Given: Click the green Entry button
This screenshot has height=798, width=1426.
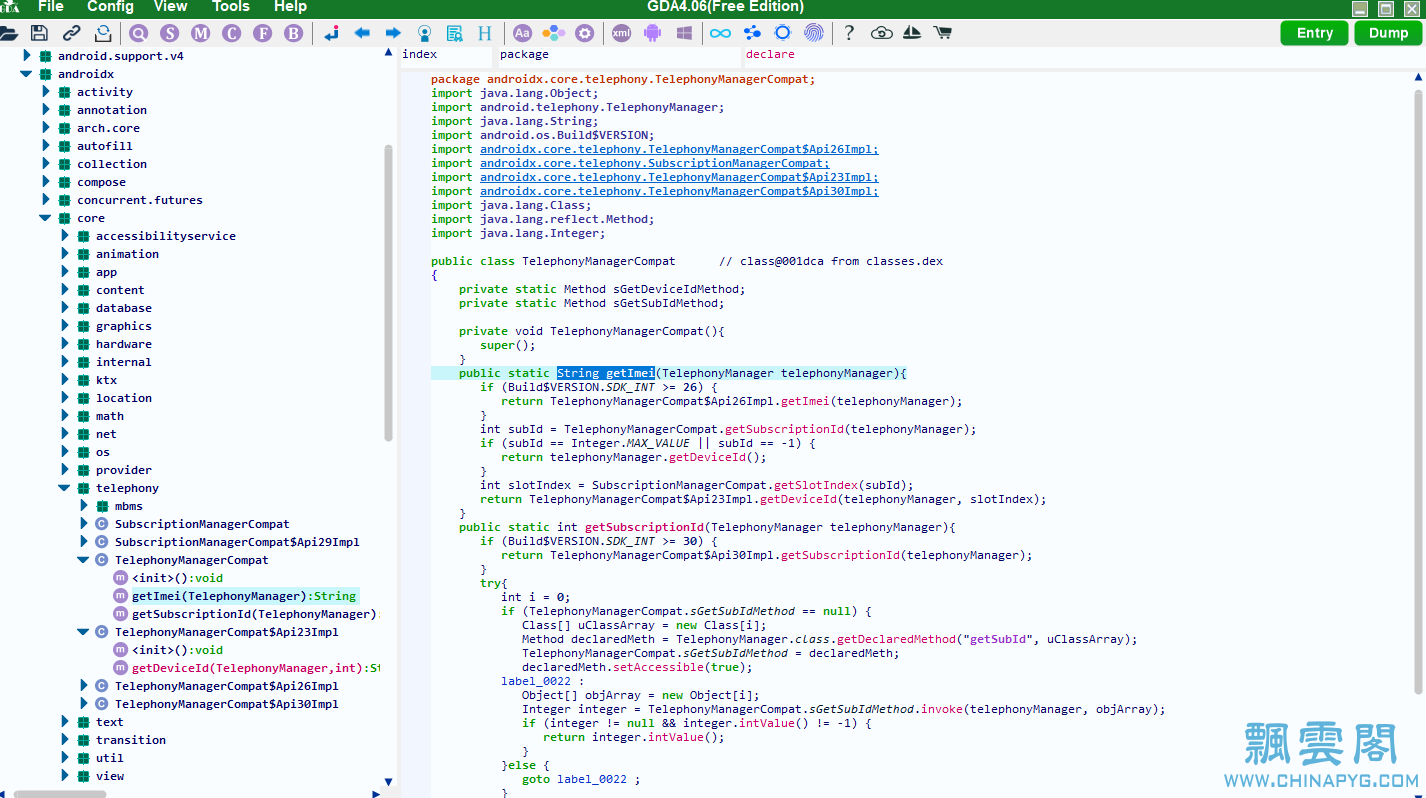Looking at the screenshot, I should click(1314, 33).
